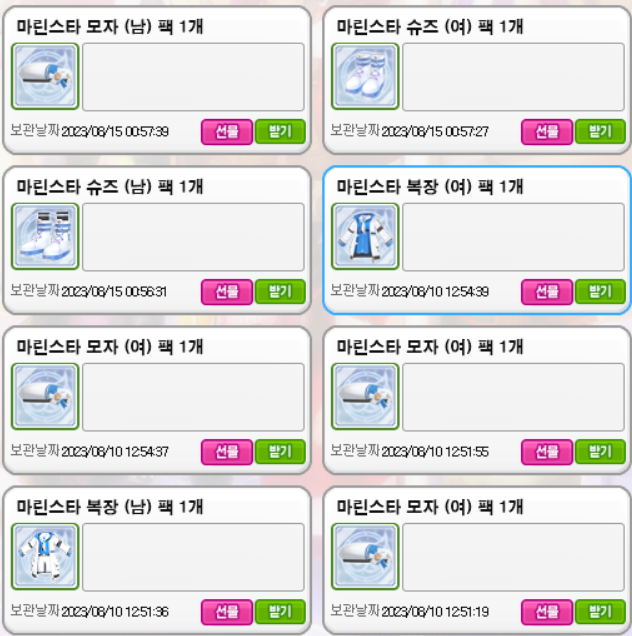Click 선물 on the item stored at 12:51:55
This screenshot has width=632, height=636.
(547, 451)
